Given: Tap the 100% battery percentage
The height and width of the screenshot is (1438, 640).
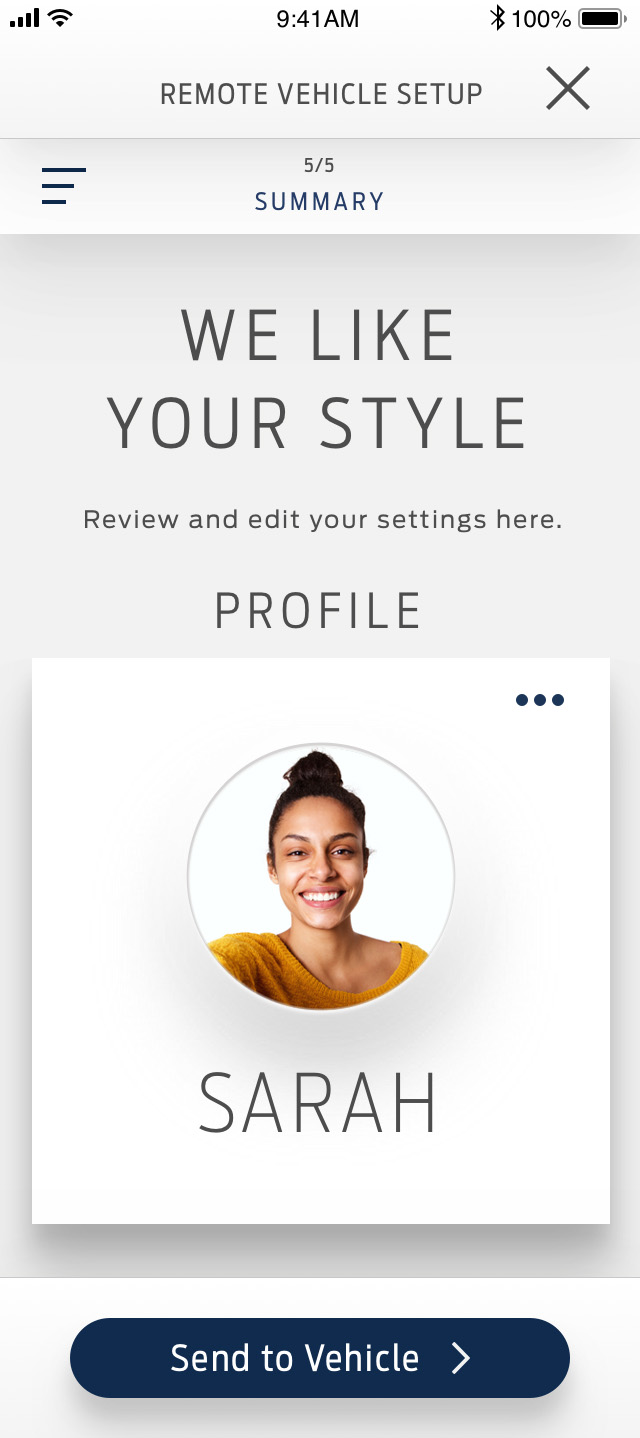Looking at the screenshot, I should pos(541,18).
